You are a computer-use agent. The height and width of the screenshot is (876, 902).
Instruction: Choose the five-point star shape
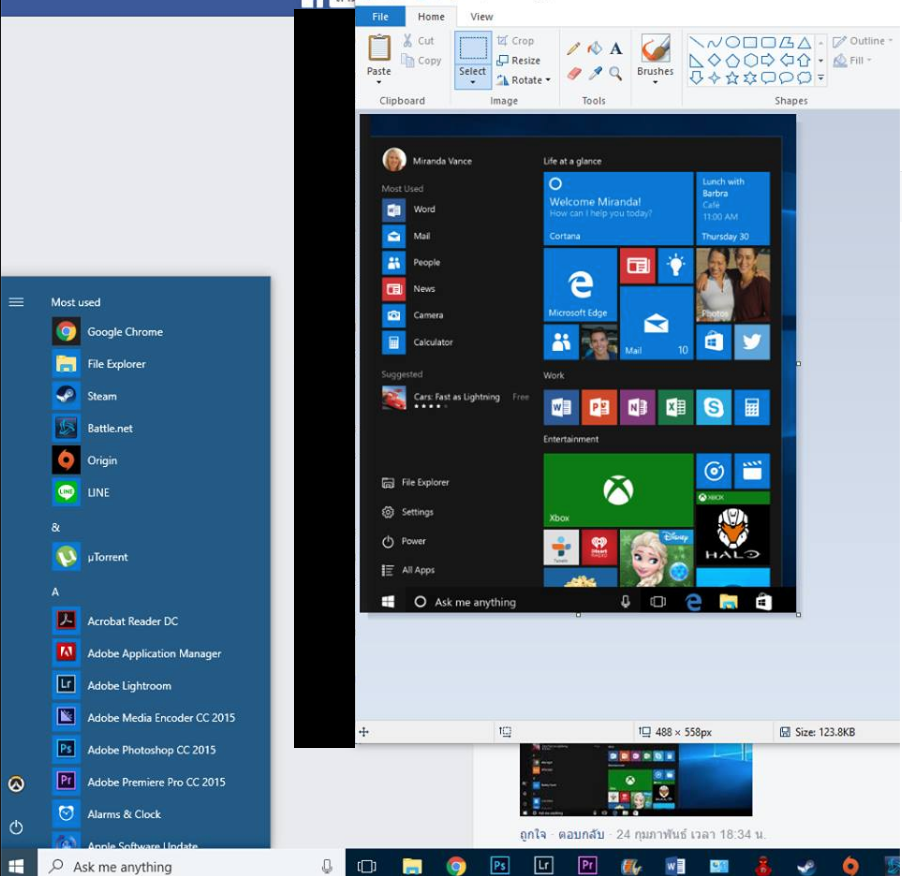(x=733, y=78)
